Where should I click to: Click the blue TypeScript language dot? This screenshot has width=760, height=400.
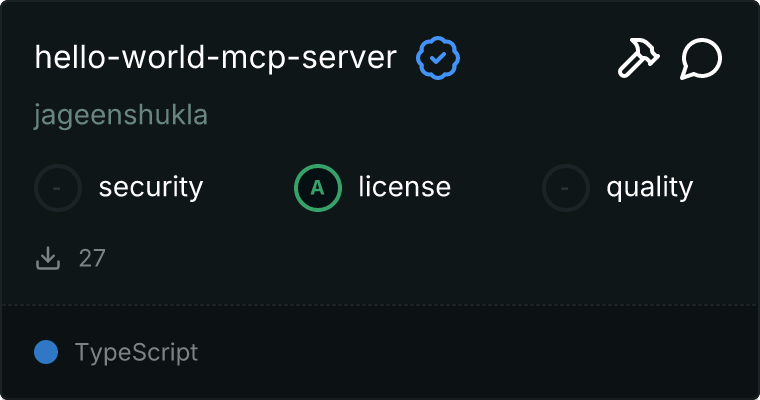pyautogui.click(x=46, y=352)
